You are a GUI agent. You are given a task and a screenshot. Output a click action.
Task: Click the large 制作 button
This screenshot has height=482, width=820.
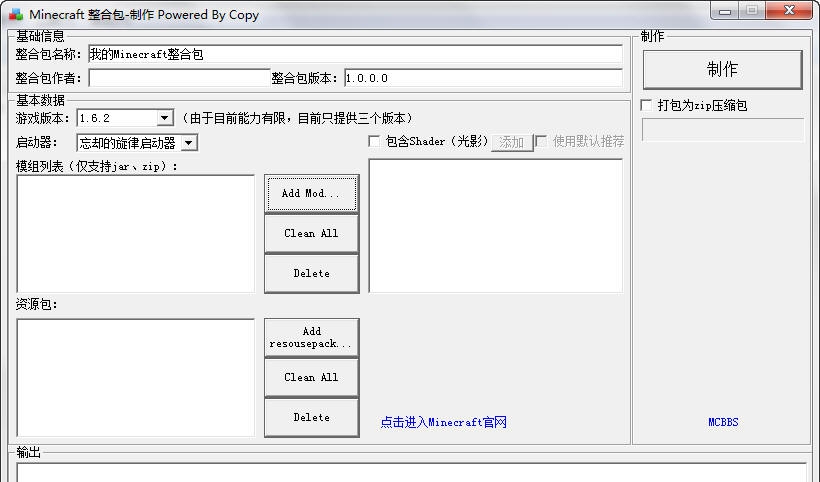pos(723,70)
